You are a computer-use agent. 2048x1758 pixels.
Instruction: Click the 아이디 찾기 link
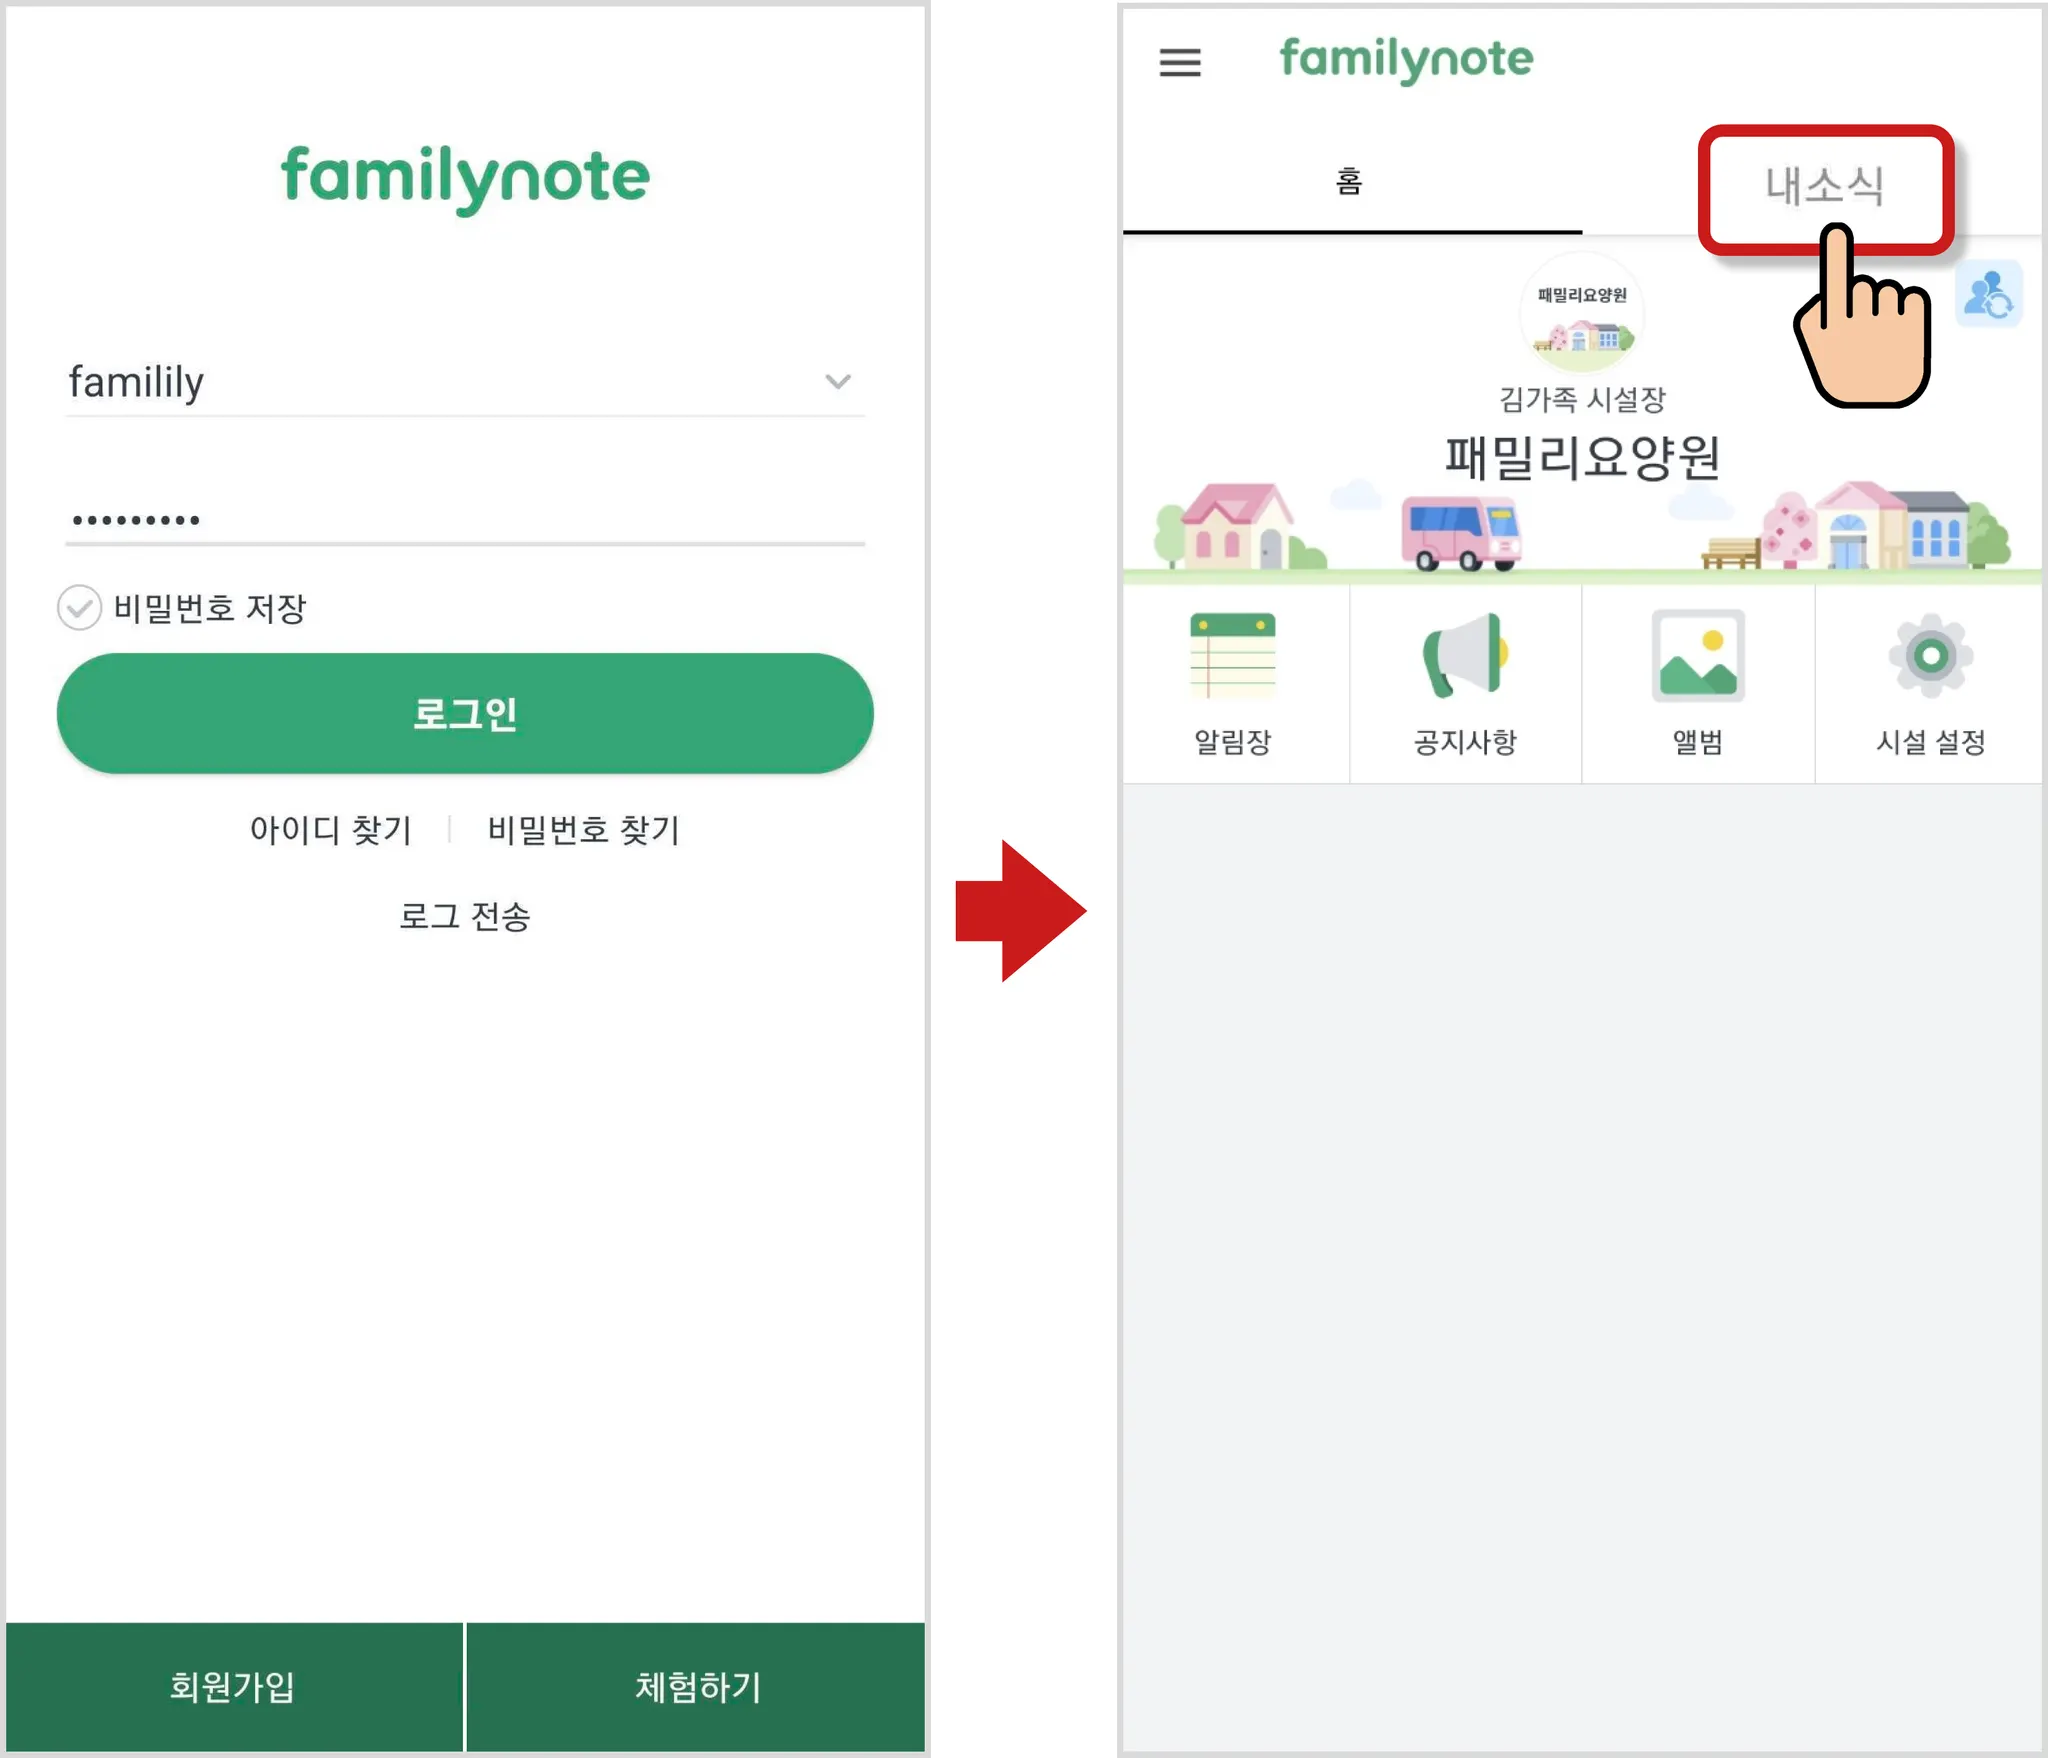331,830
